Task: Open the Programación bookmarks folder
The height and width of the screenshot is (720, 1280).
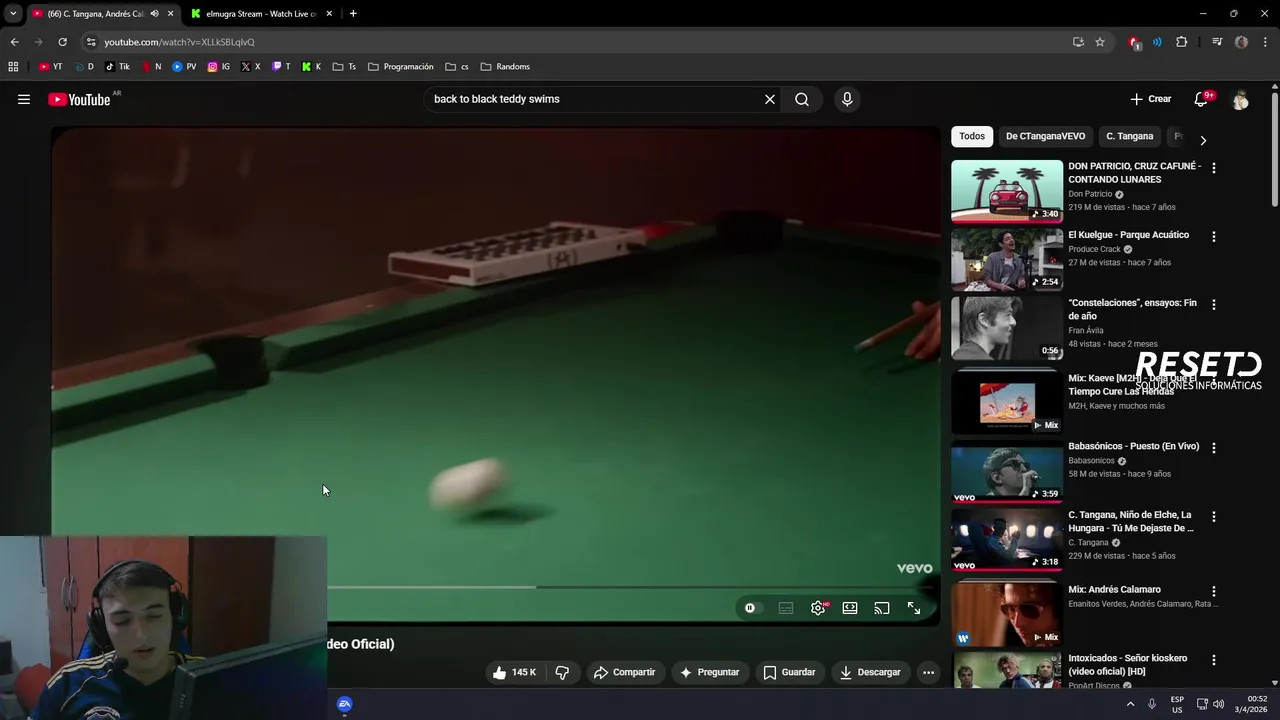Action: [401, 67]
